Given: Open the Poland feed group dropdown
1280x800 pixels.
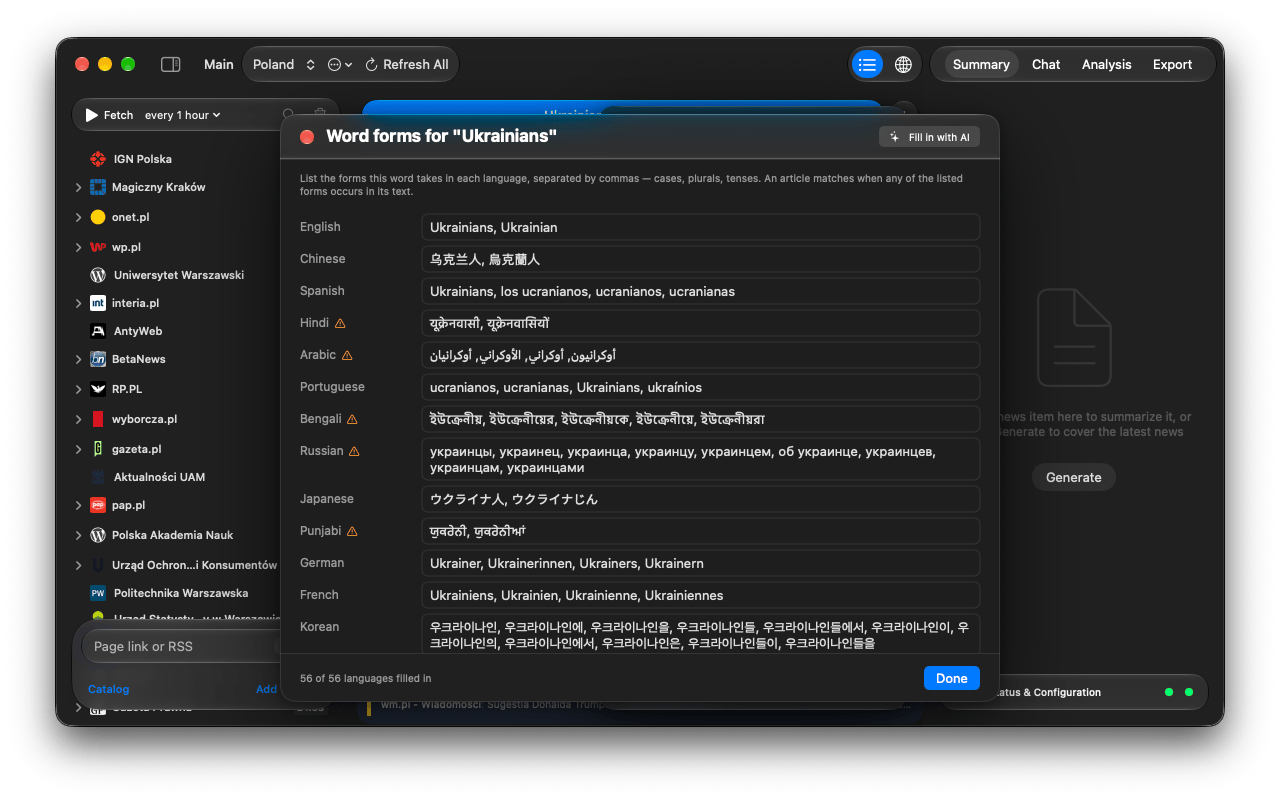Looking at the screenshot, I should coord(284,65).
